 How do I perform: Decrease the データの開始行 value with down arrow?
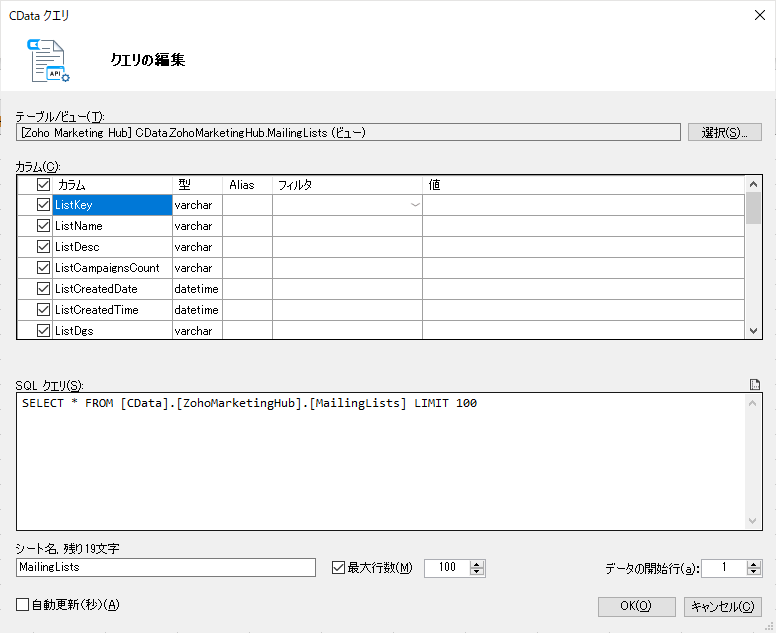pyautogui.click(x=754, y=572)
